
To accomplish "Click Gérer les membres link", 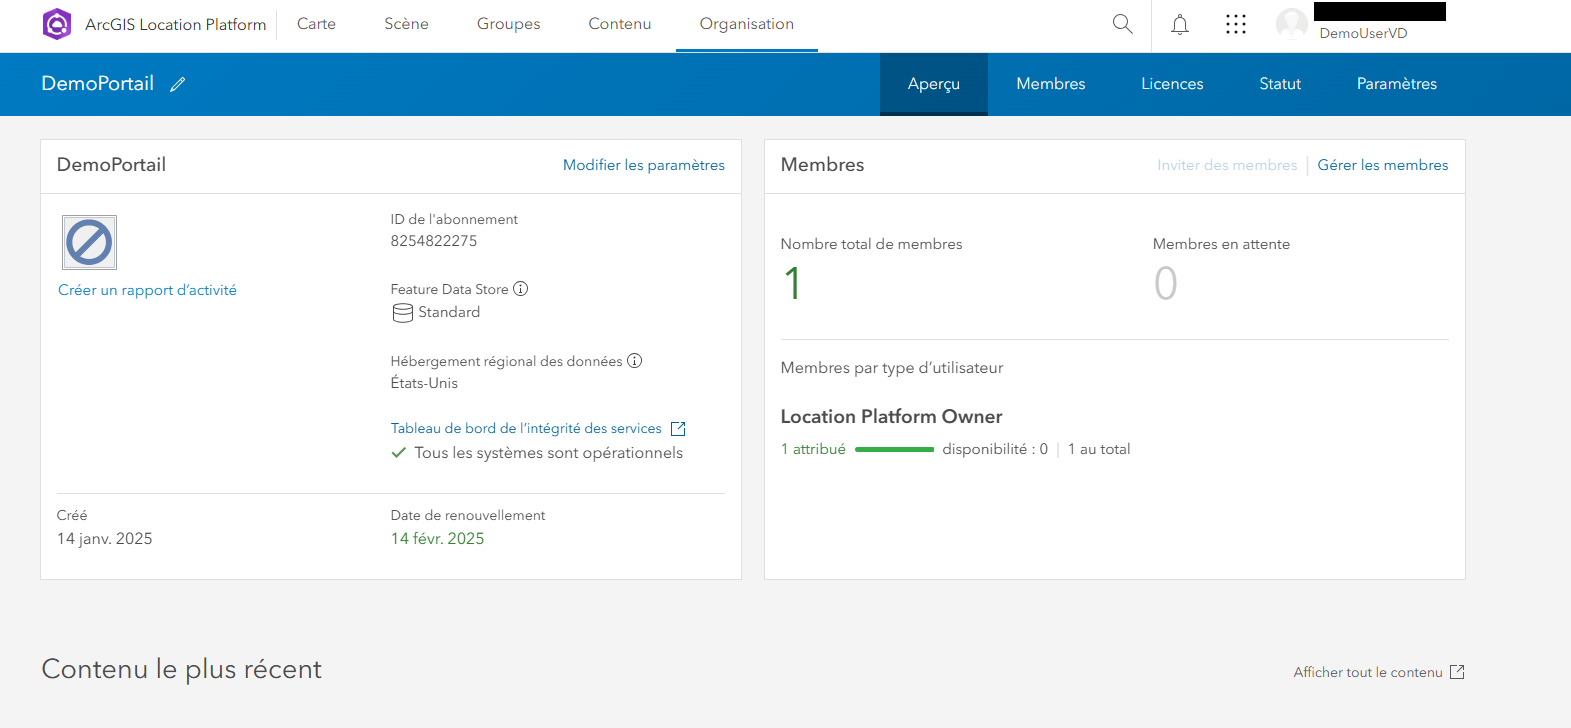I will [1382, 165].
